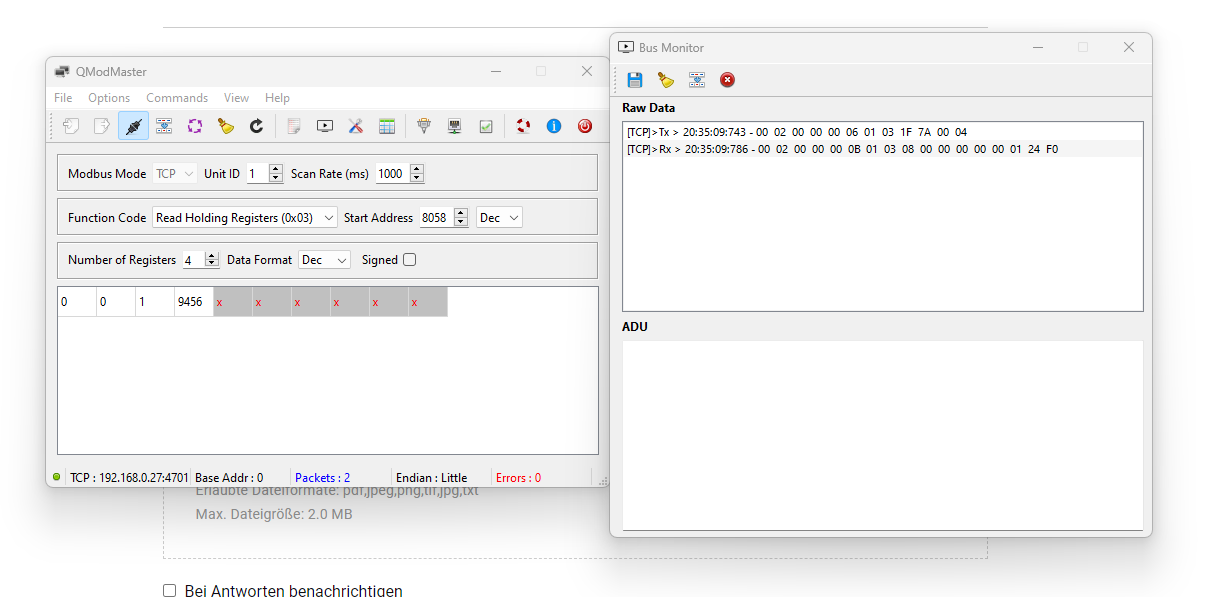Image resolution: width=1231 pixels, height=597 pixels.
Task: Toggle the Signed checkbox
Action: point(409,260)
